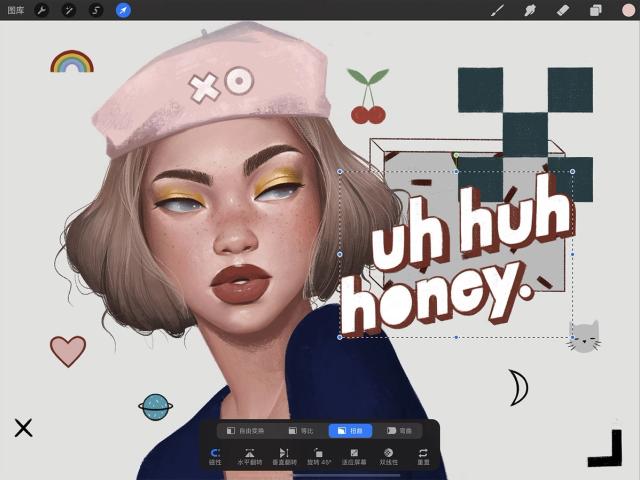Click the green rotation handle above the selection

click(456, 156)
